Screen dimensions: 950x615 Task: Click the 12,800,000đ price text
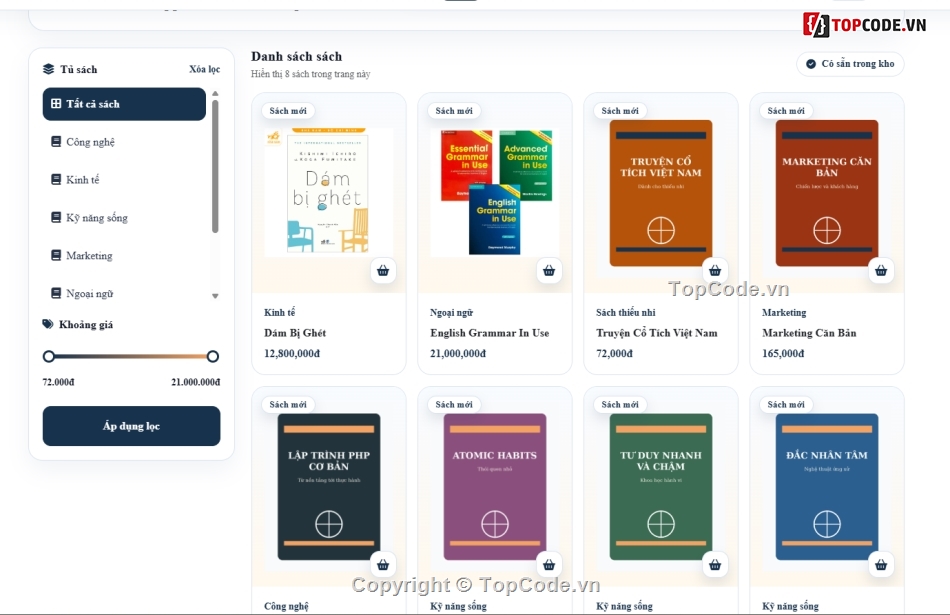292,353
